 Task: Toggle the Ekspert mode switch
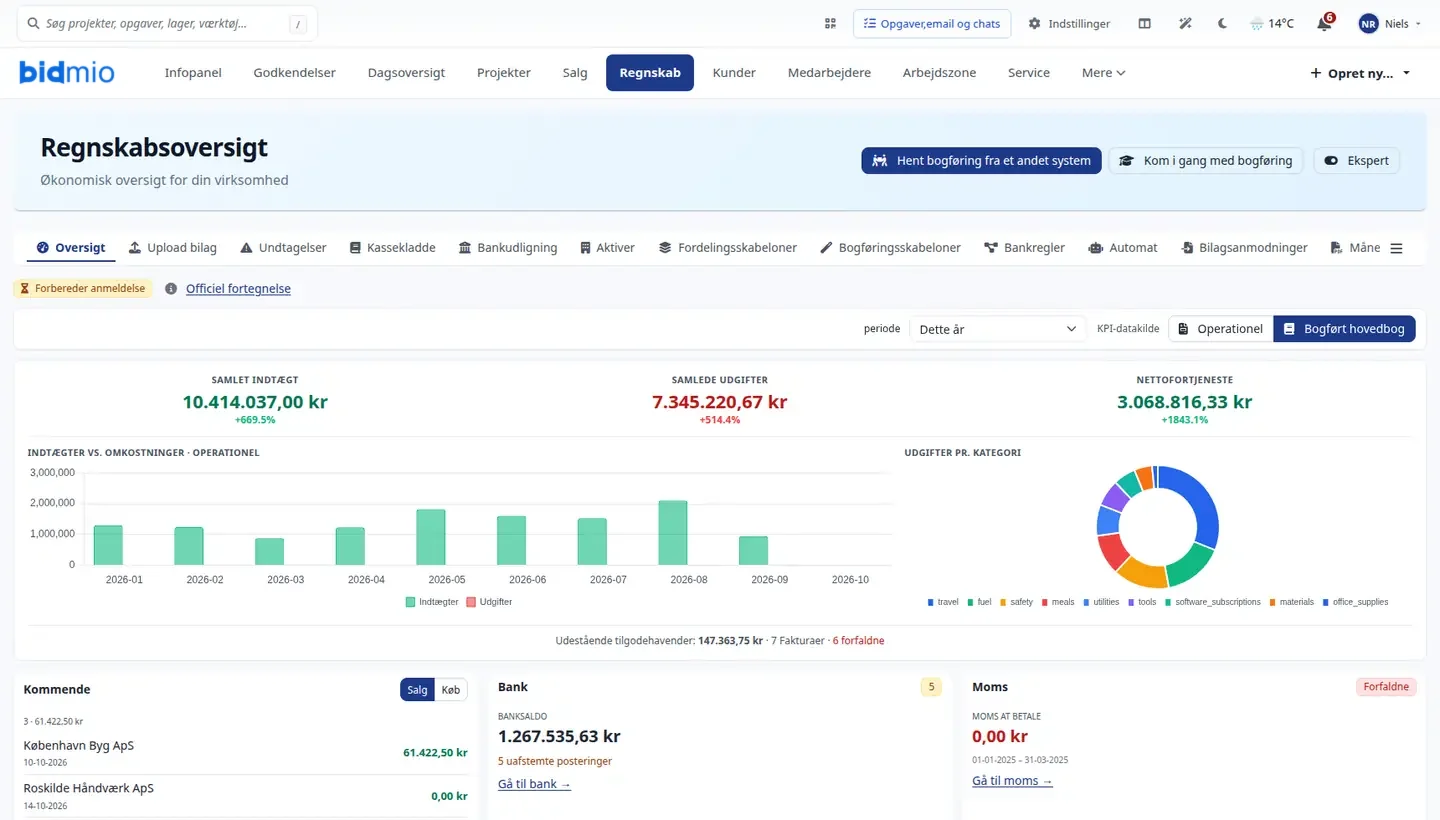click(1357, 160)
